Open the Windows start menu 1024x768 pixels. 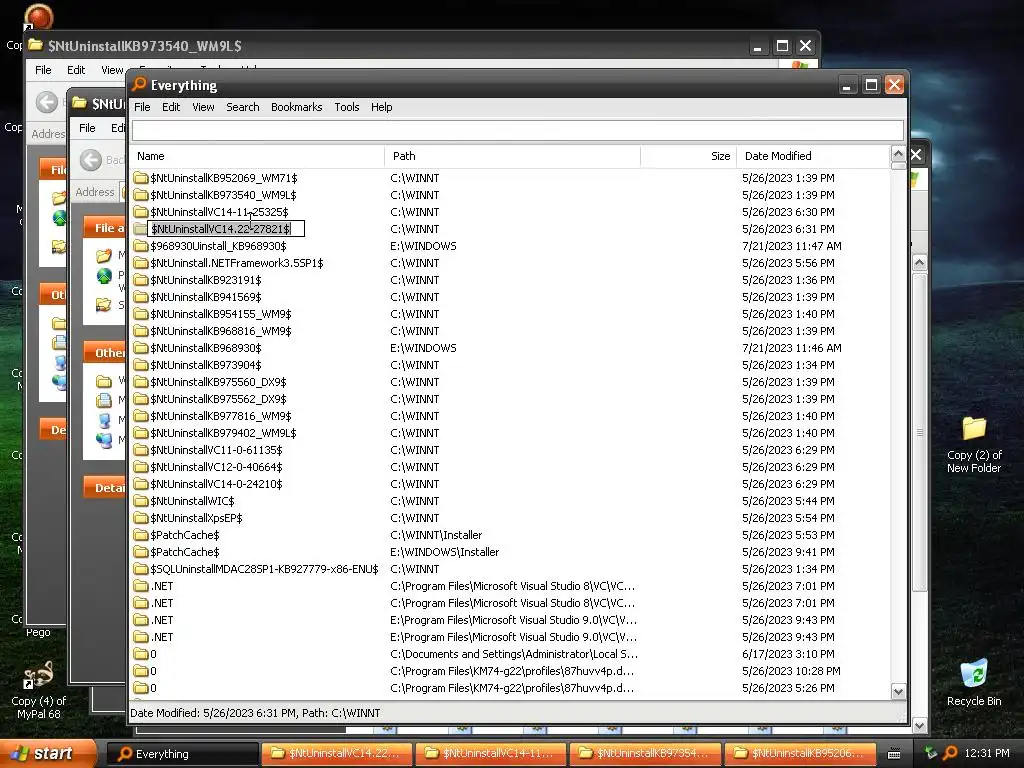click(48, 754)
